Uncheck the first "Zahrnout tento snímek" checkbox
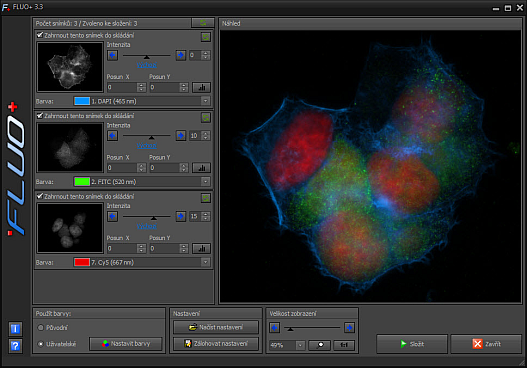 [x=40, y=35]
